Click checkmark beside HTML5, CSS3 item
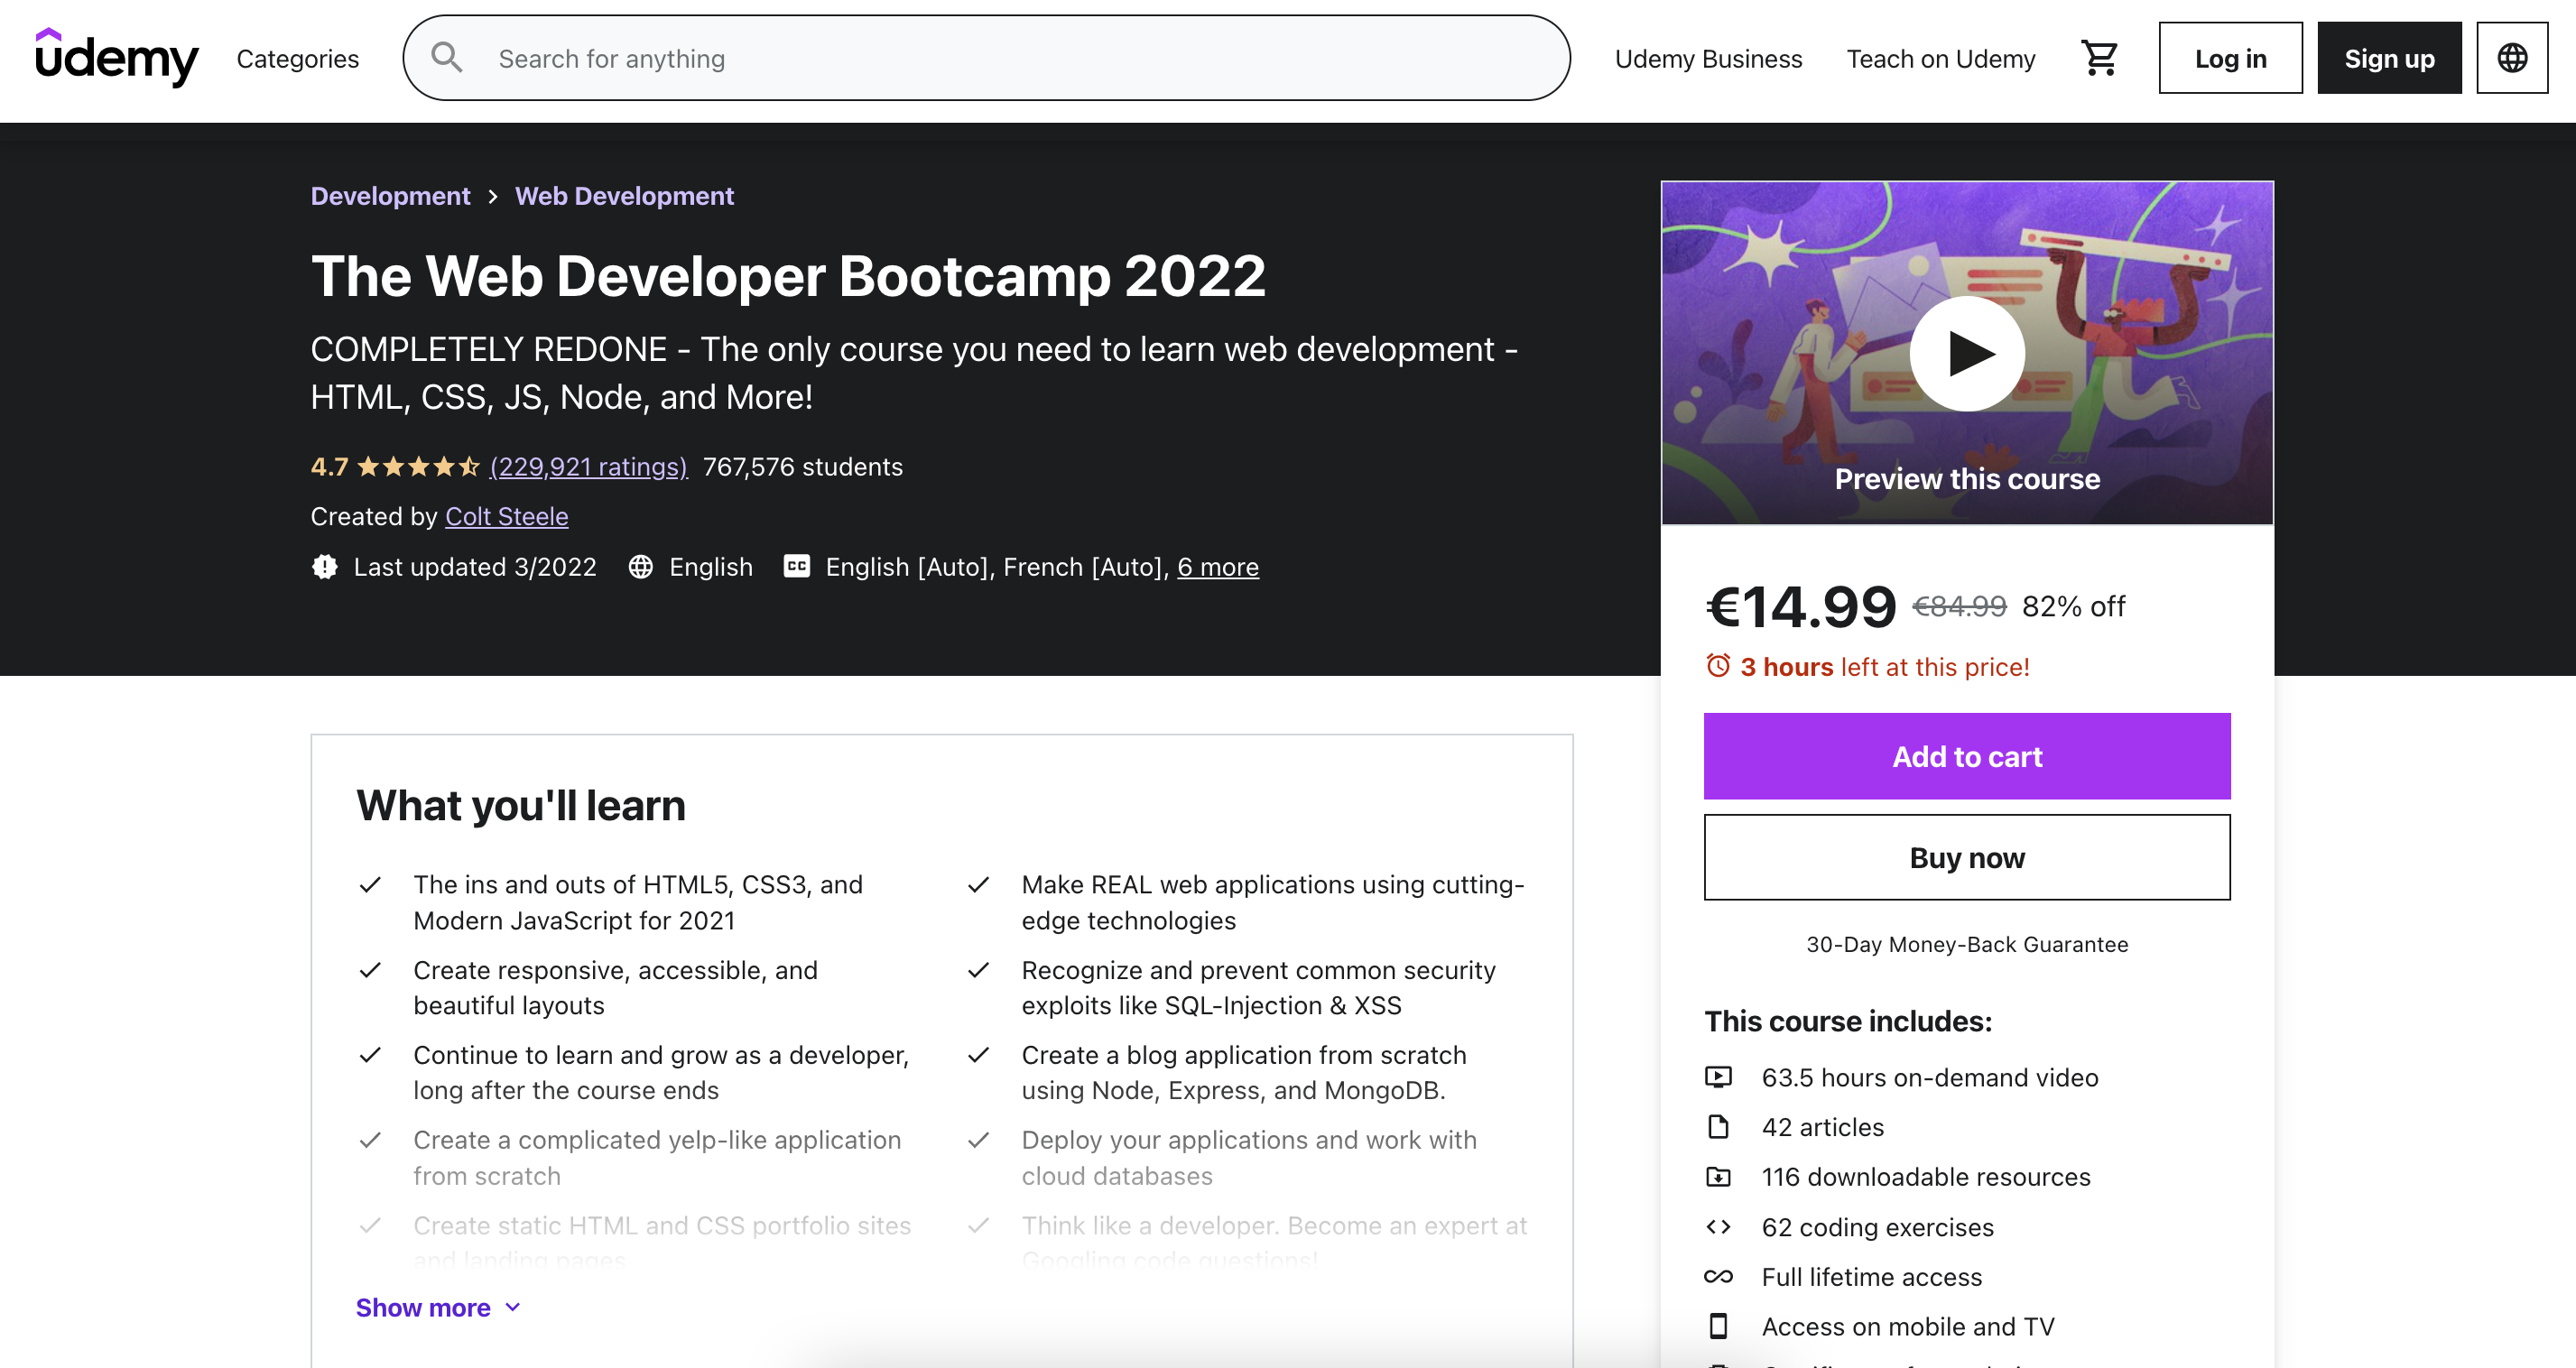Viewport: 2576px width, 1368px height. (370, 885)
